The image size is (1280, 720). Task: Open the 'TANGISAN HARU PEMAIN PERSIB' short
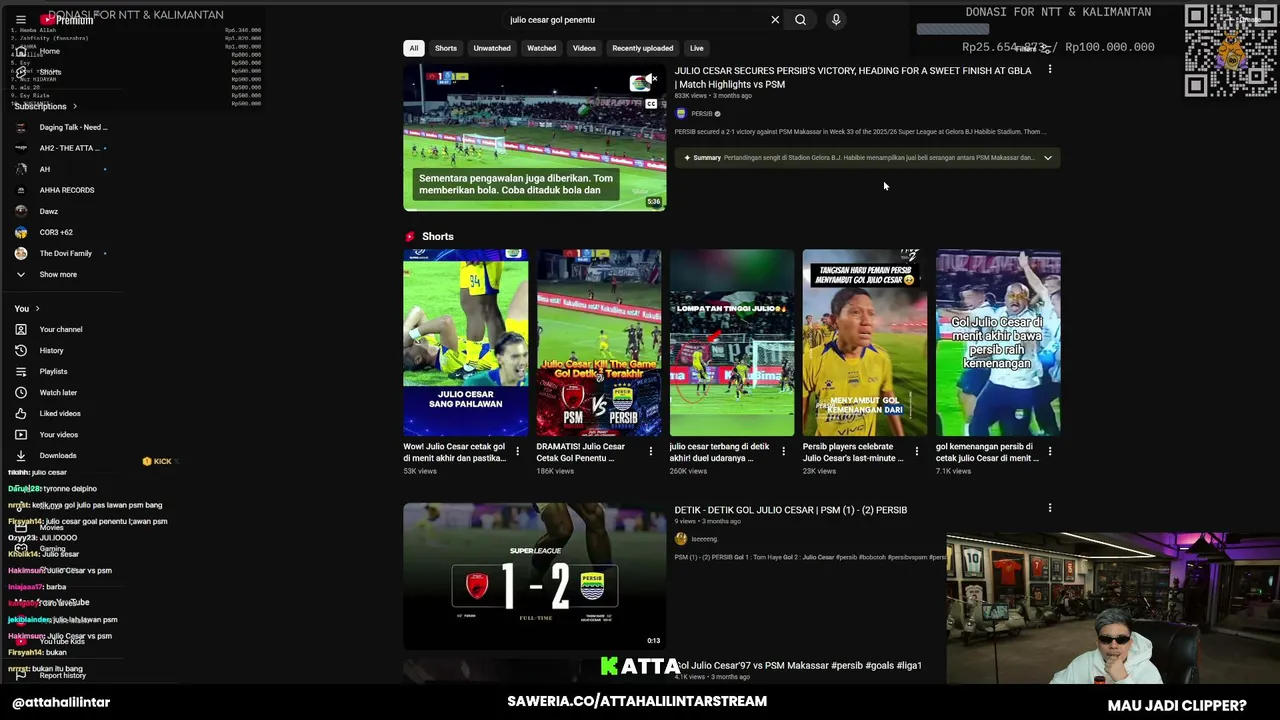pos(865,343)
